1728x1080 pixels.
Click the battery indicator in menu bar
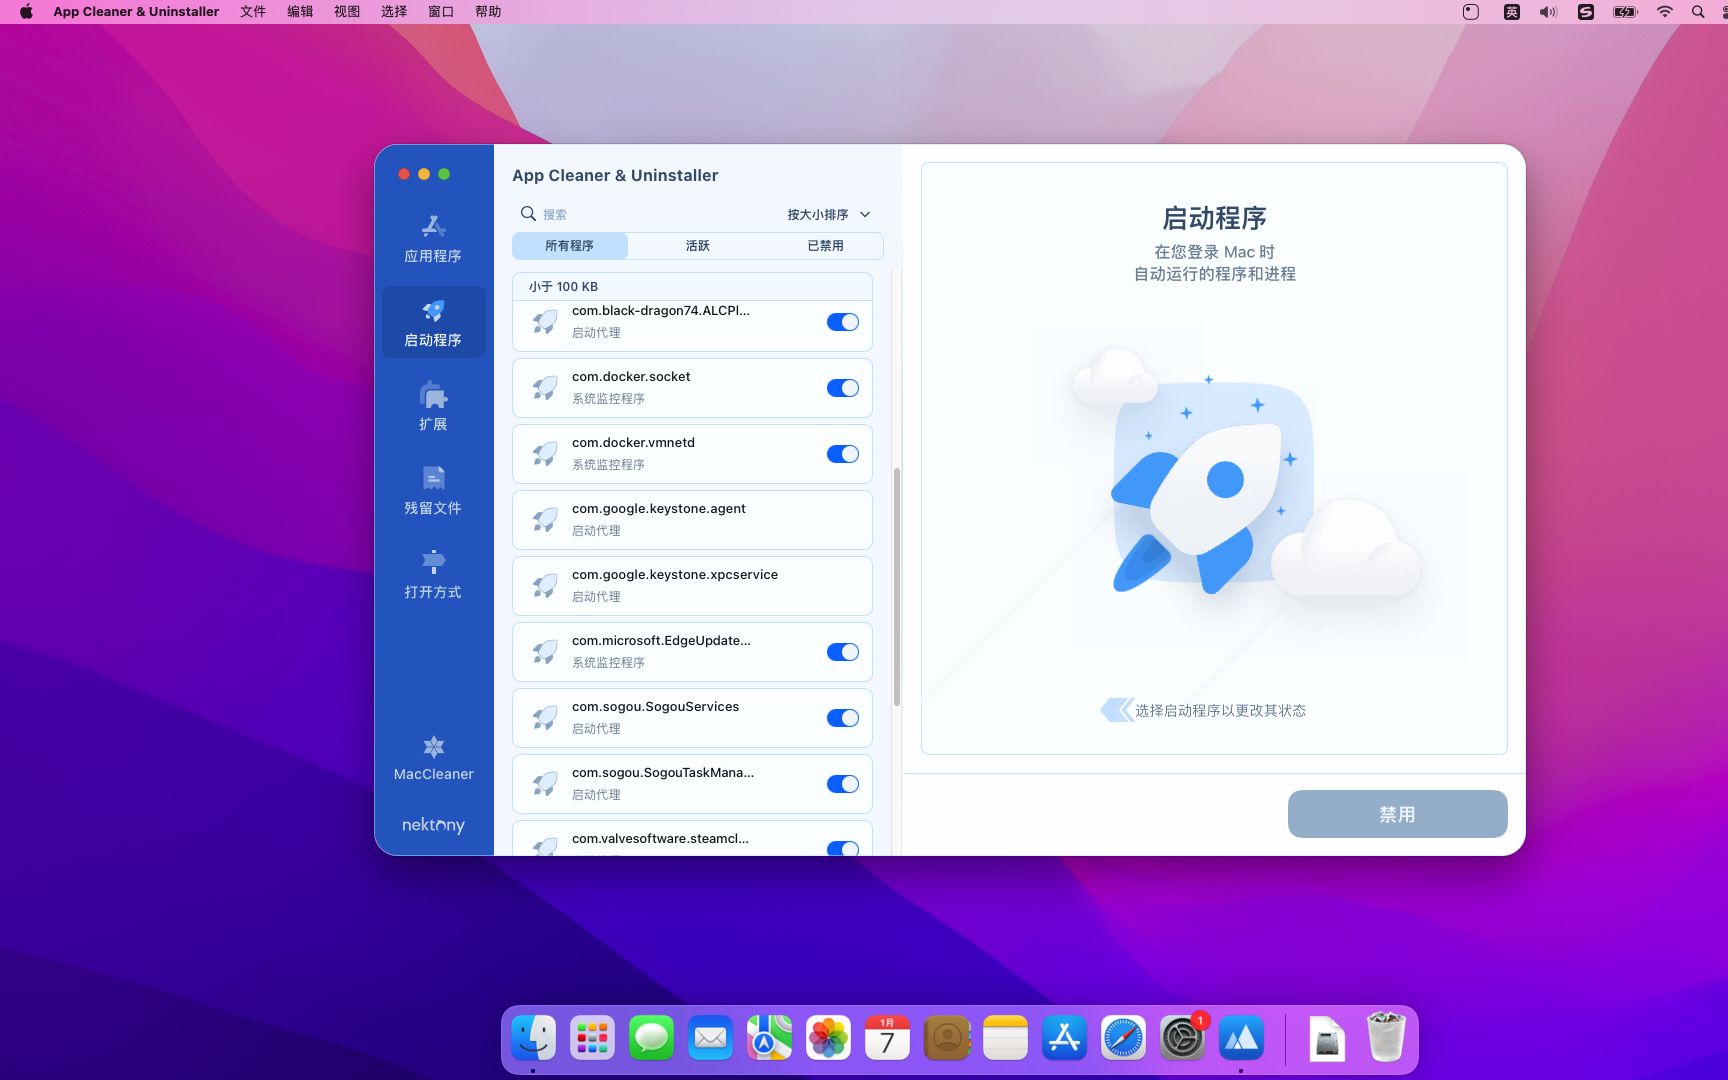point(1623,11)
